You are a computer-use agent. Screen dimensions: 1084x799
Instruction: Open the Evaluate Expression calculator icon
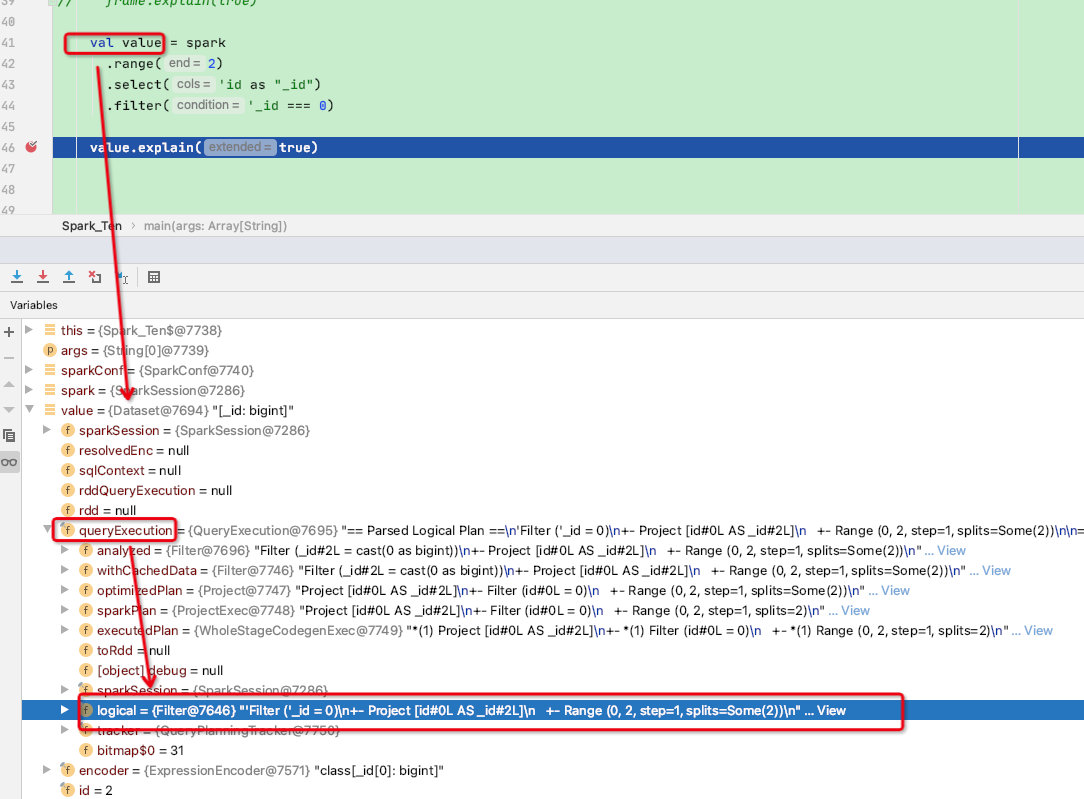(154, 277)
